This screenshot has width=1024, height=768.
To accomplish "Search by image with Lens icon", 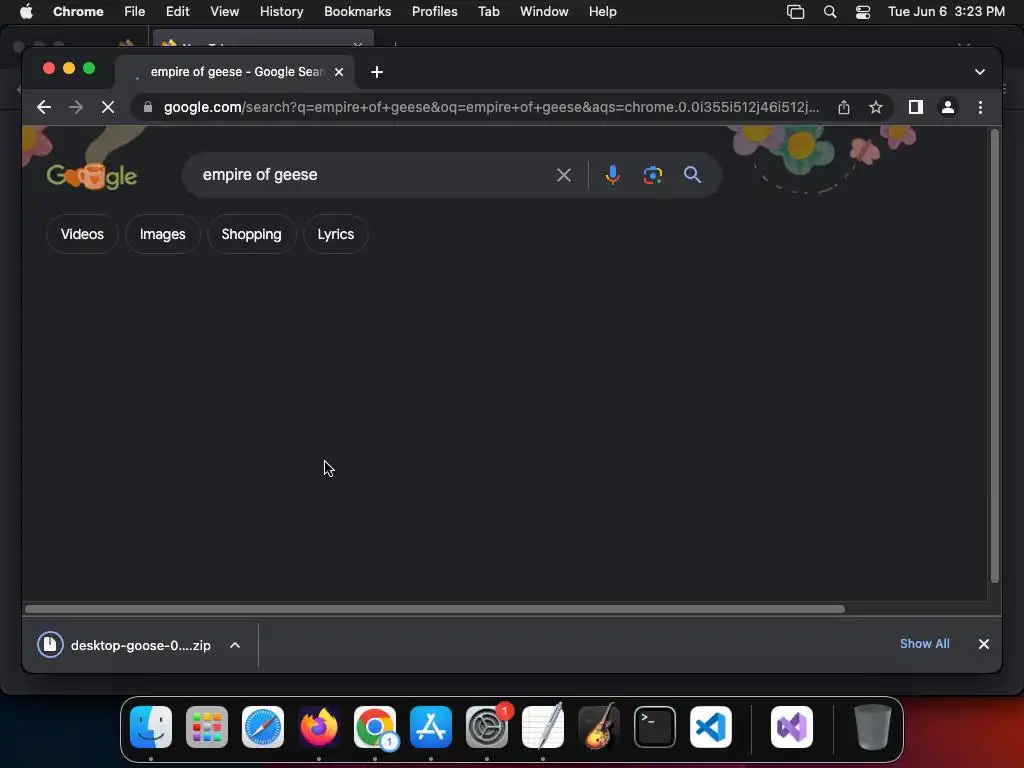I will click(652, 175).
